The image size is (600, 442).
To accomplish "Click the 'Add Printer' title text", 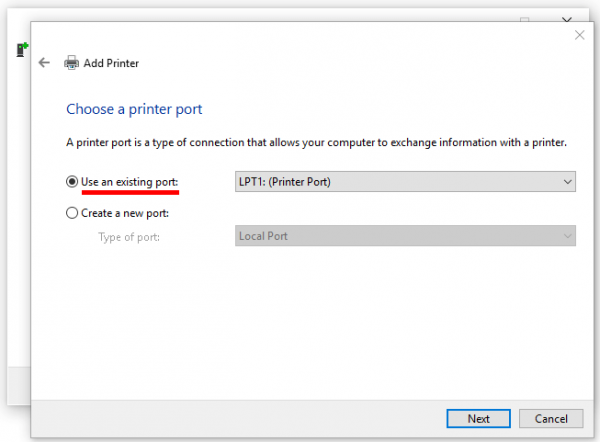I will [x=114, y=63].
